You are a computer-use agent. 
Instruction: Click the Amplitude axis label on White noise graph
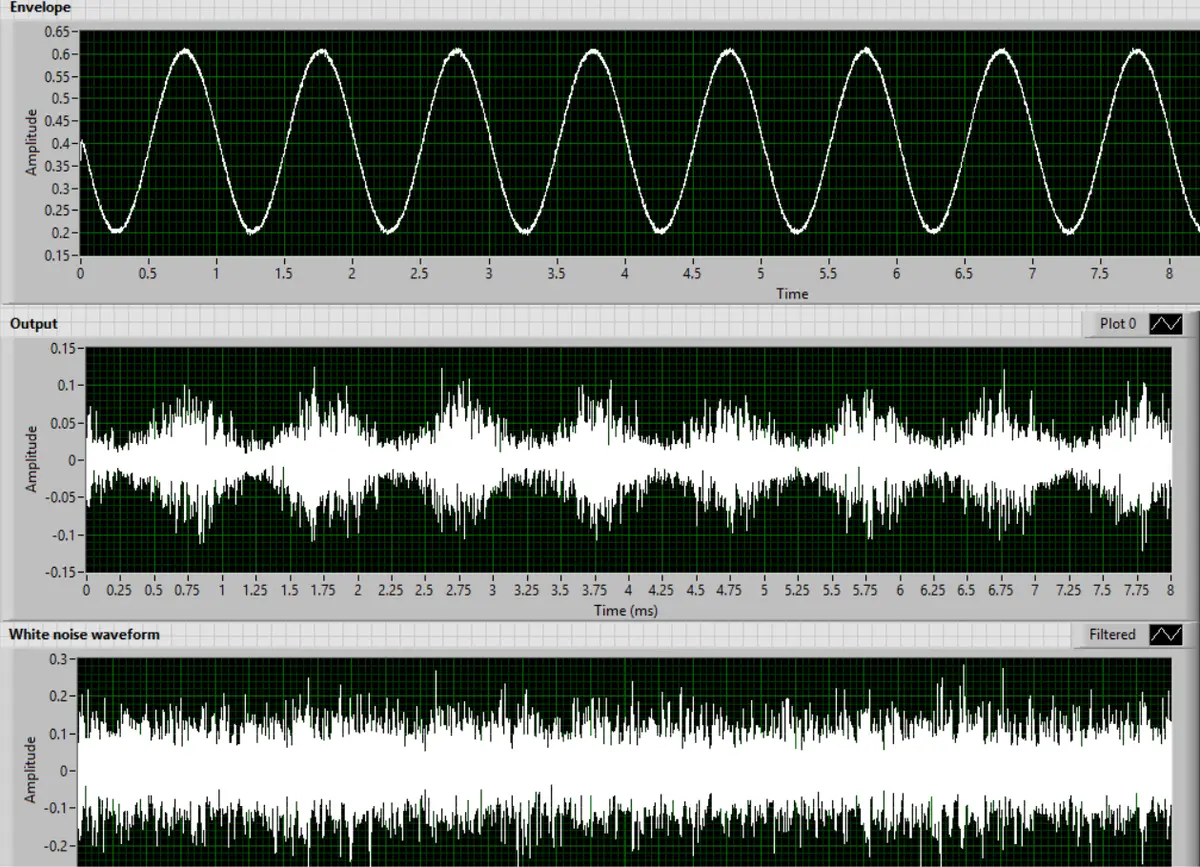pyautogui.click(x=31, y=769)
